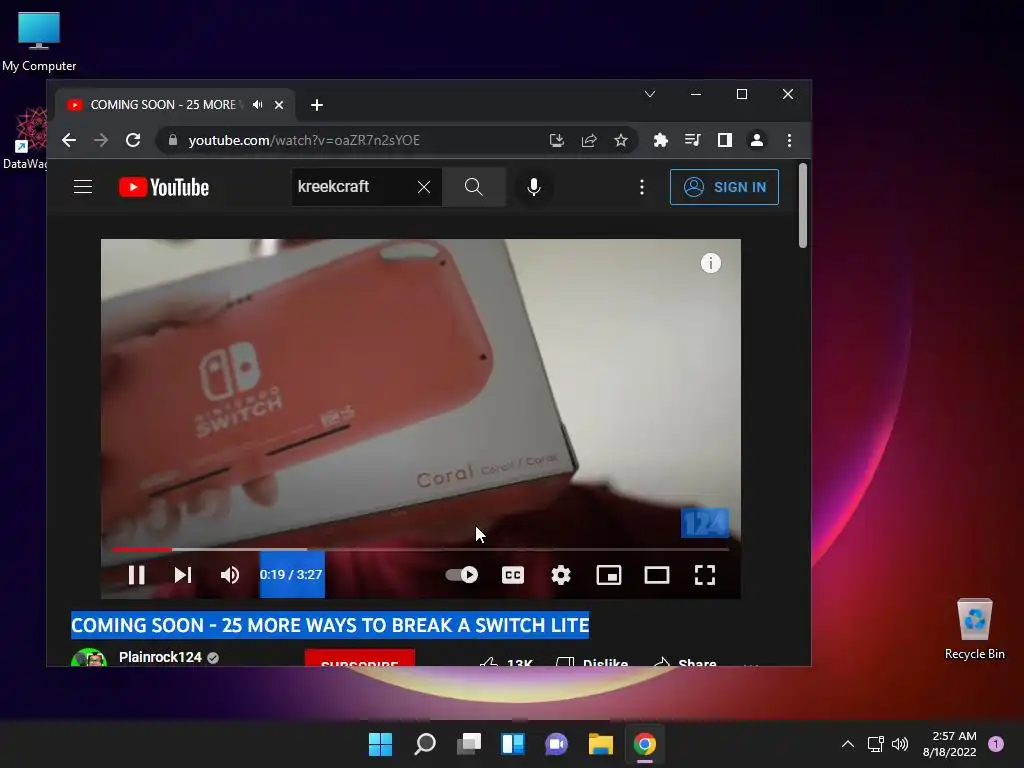The image size is (1024, 768).
Task: Mute the video player volume
Action: pos(230,575)
